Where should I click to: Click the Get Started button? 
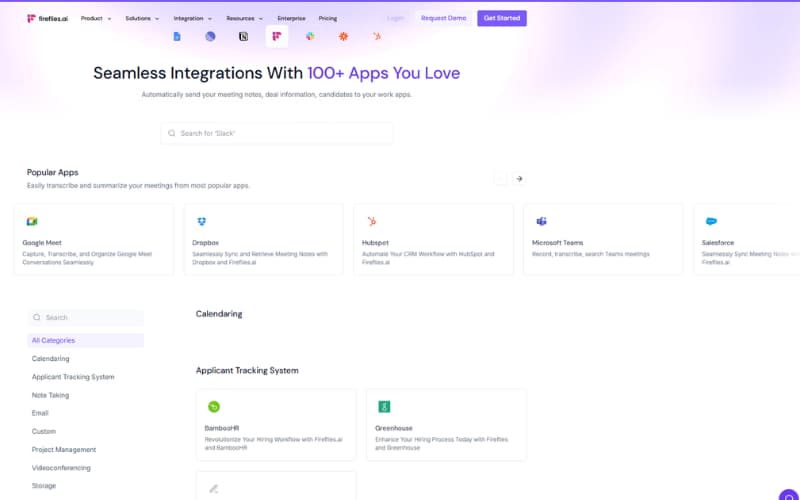[502, 18]
